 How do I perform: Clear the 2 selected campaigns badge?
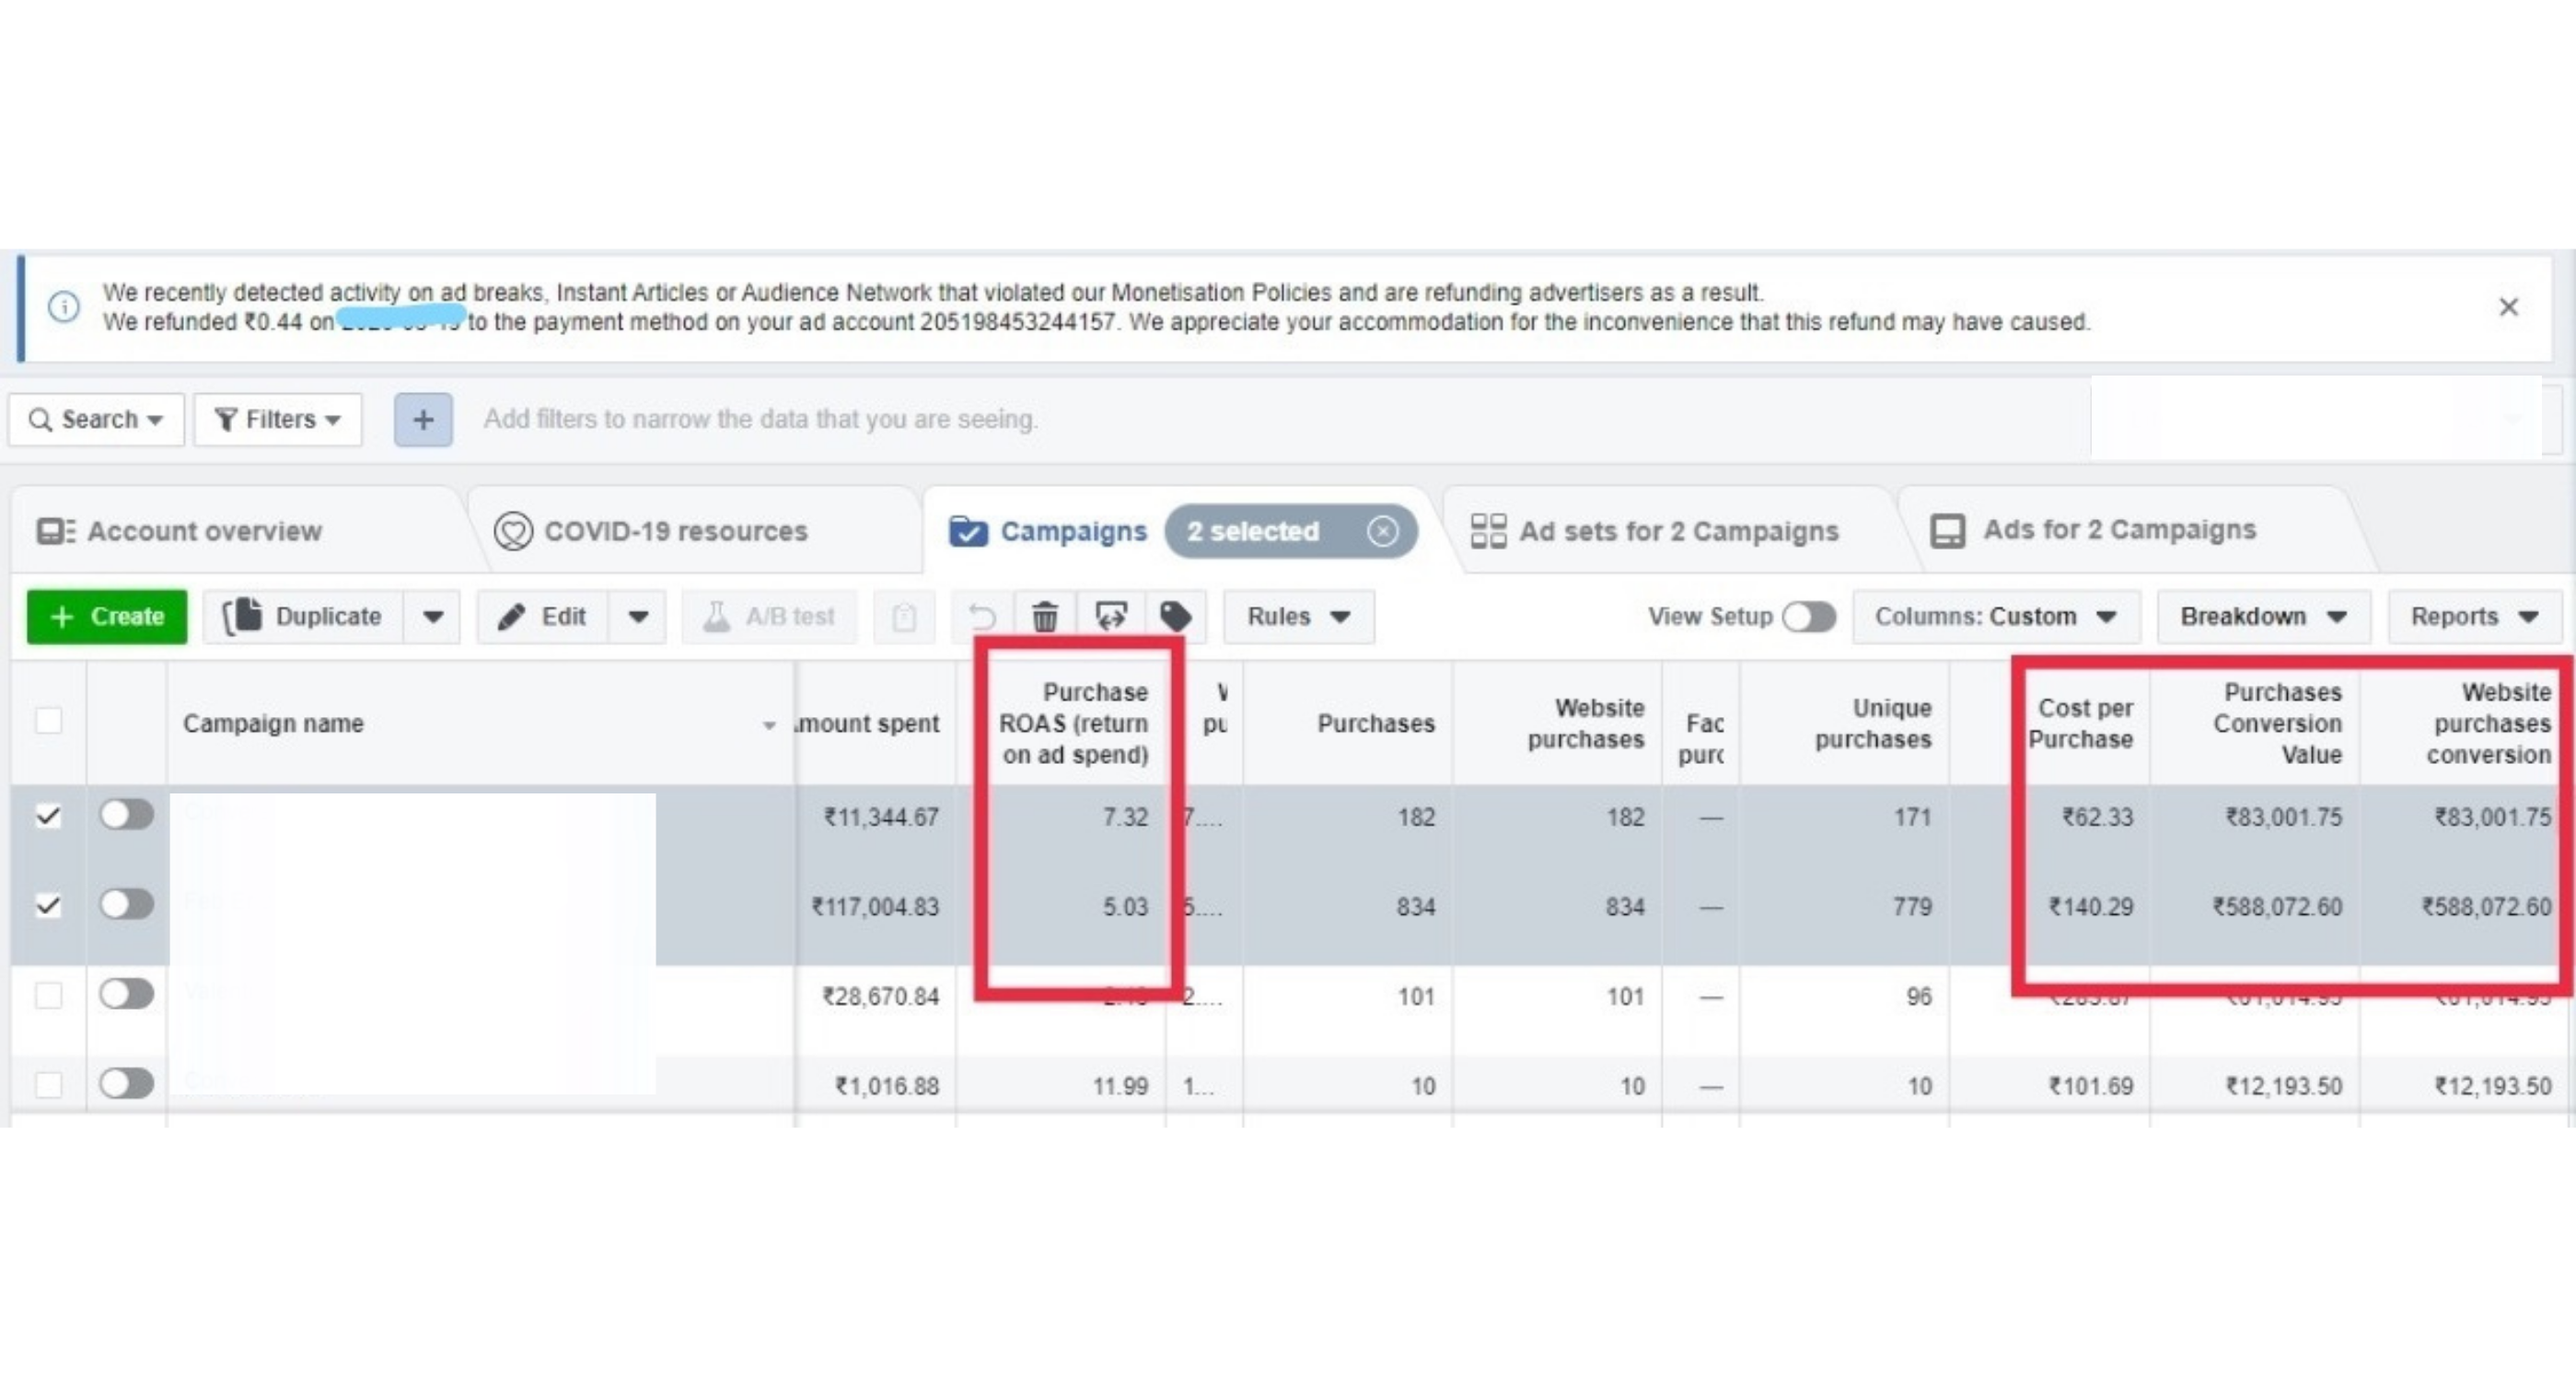click(x=1382, y=531)
